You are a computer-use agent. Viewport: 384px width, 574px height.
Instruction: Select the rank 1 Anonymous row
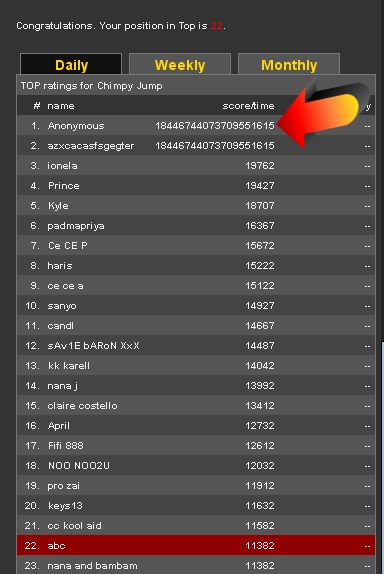196,126
